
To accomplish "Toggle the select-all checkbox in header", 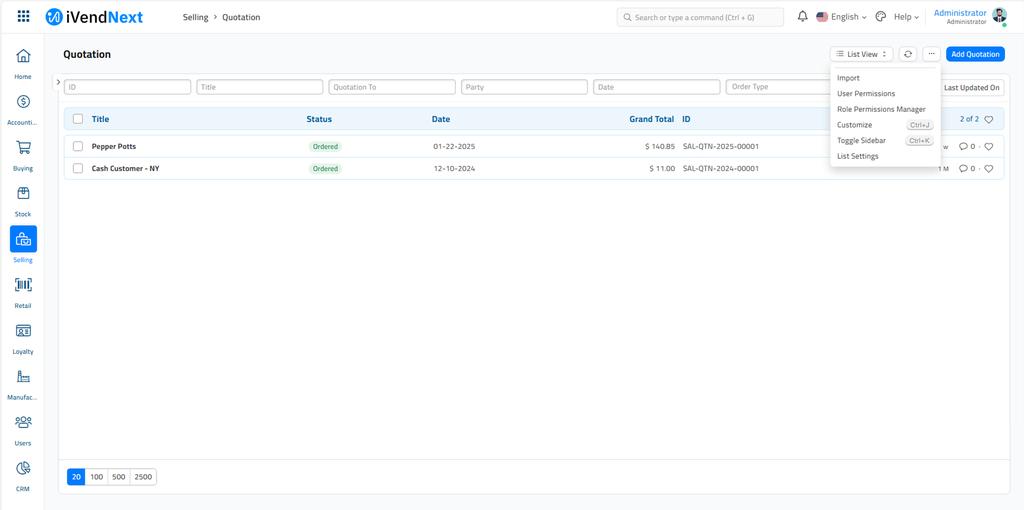I will (78, 119).
